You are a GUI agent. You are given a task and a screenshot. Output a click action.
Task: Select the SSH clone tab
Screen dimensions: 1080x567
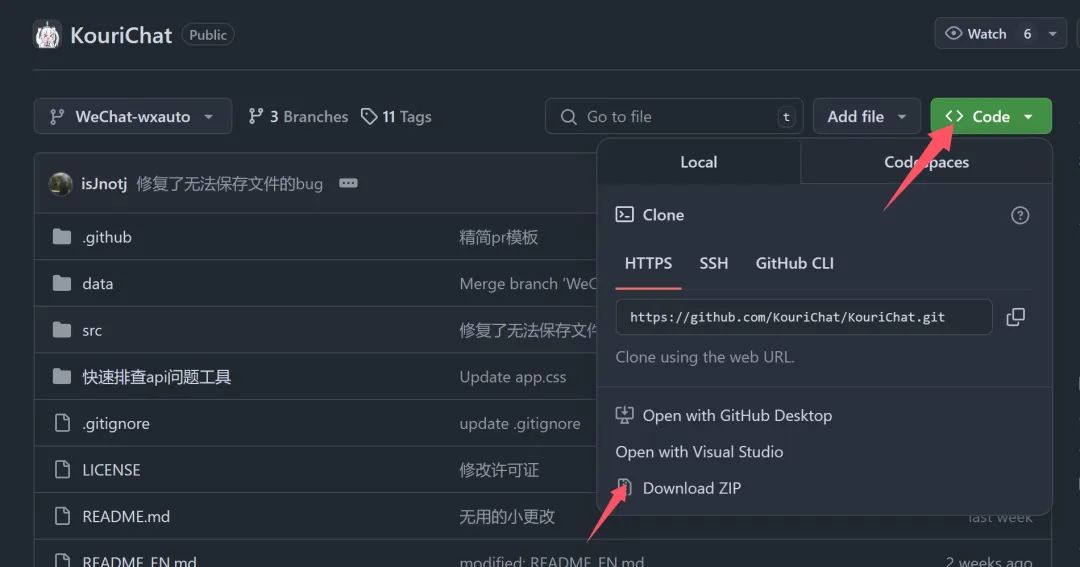714,263
